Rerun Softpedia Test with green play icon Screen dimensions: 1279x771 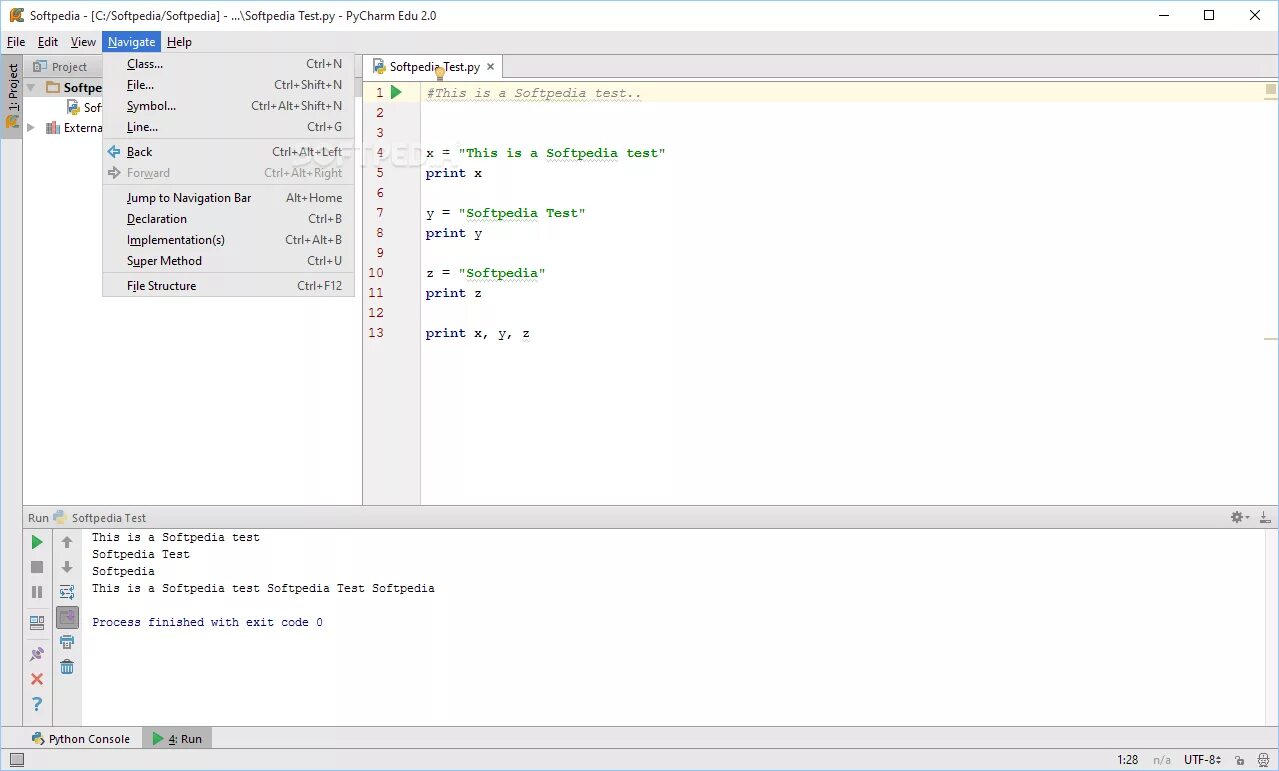click(x=37, y=542)
